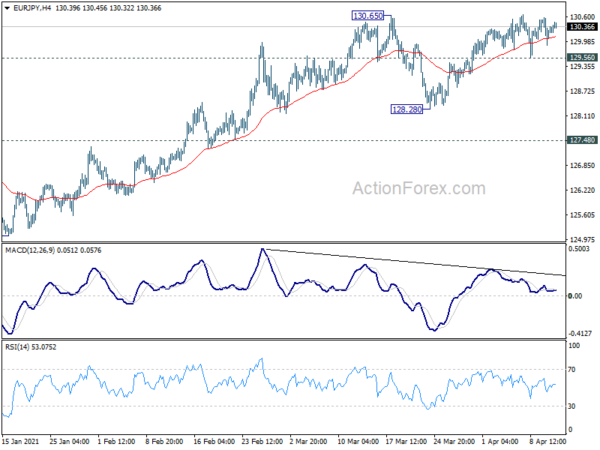Image resolution: width=600 pixels, height=450 pixels.
Task: Click the current price tag 130.366
Action: (x=582, y=27)
